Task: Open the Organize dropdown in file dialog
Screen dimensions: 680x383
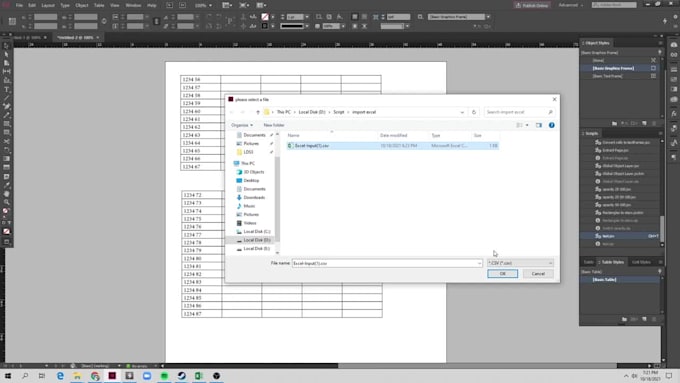Action: 242,125
